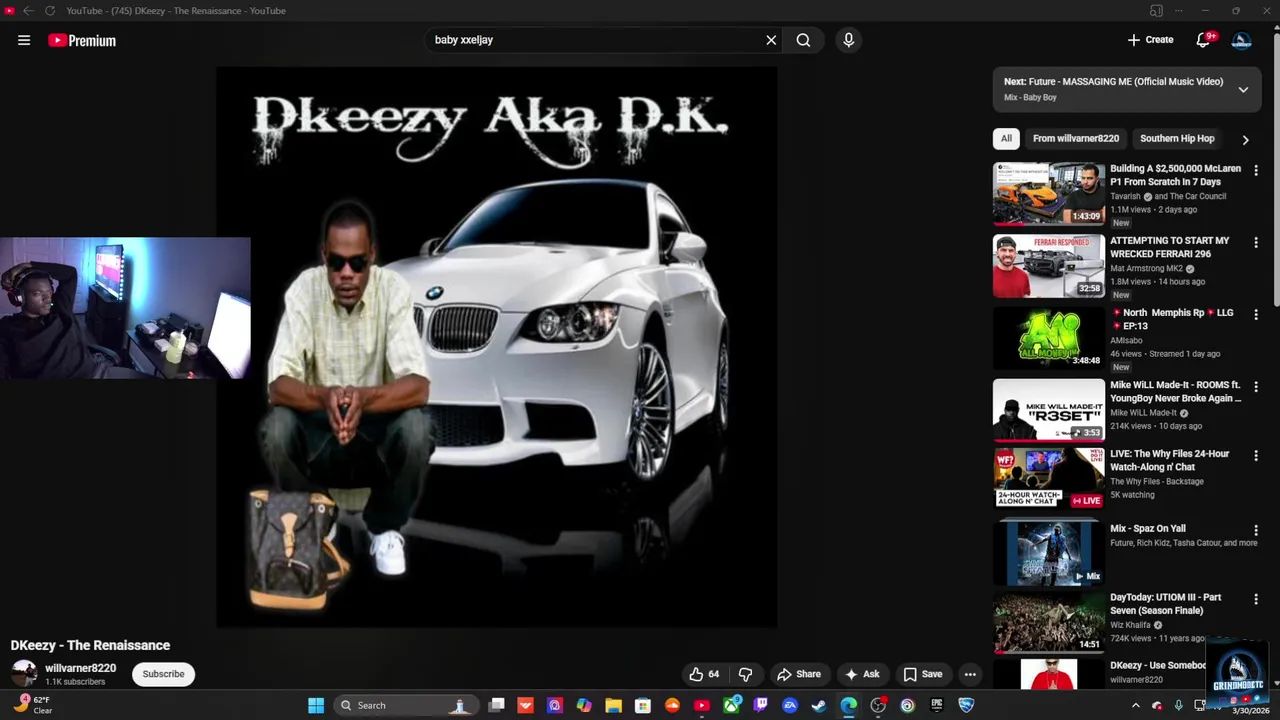Open McLaren P1 build video thumbnail

tap(1049, 194)
